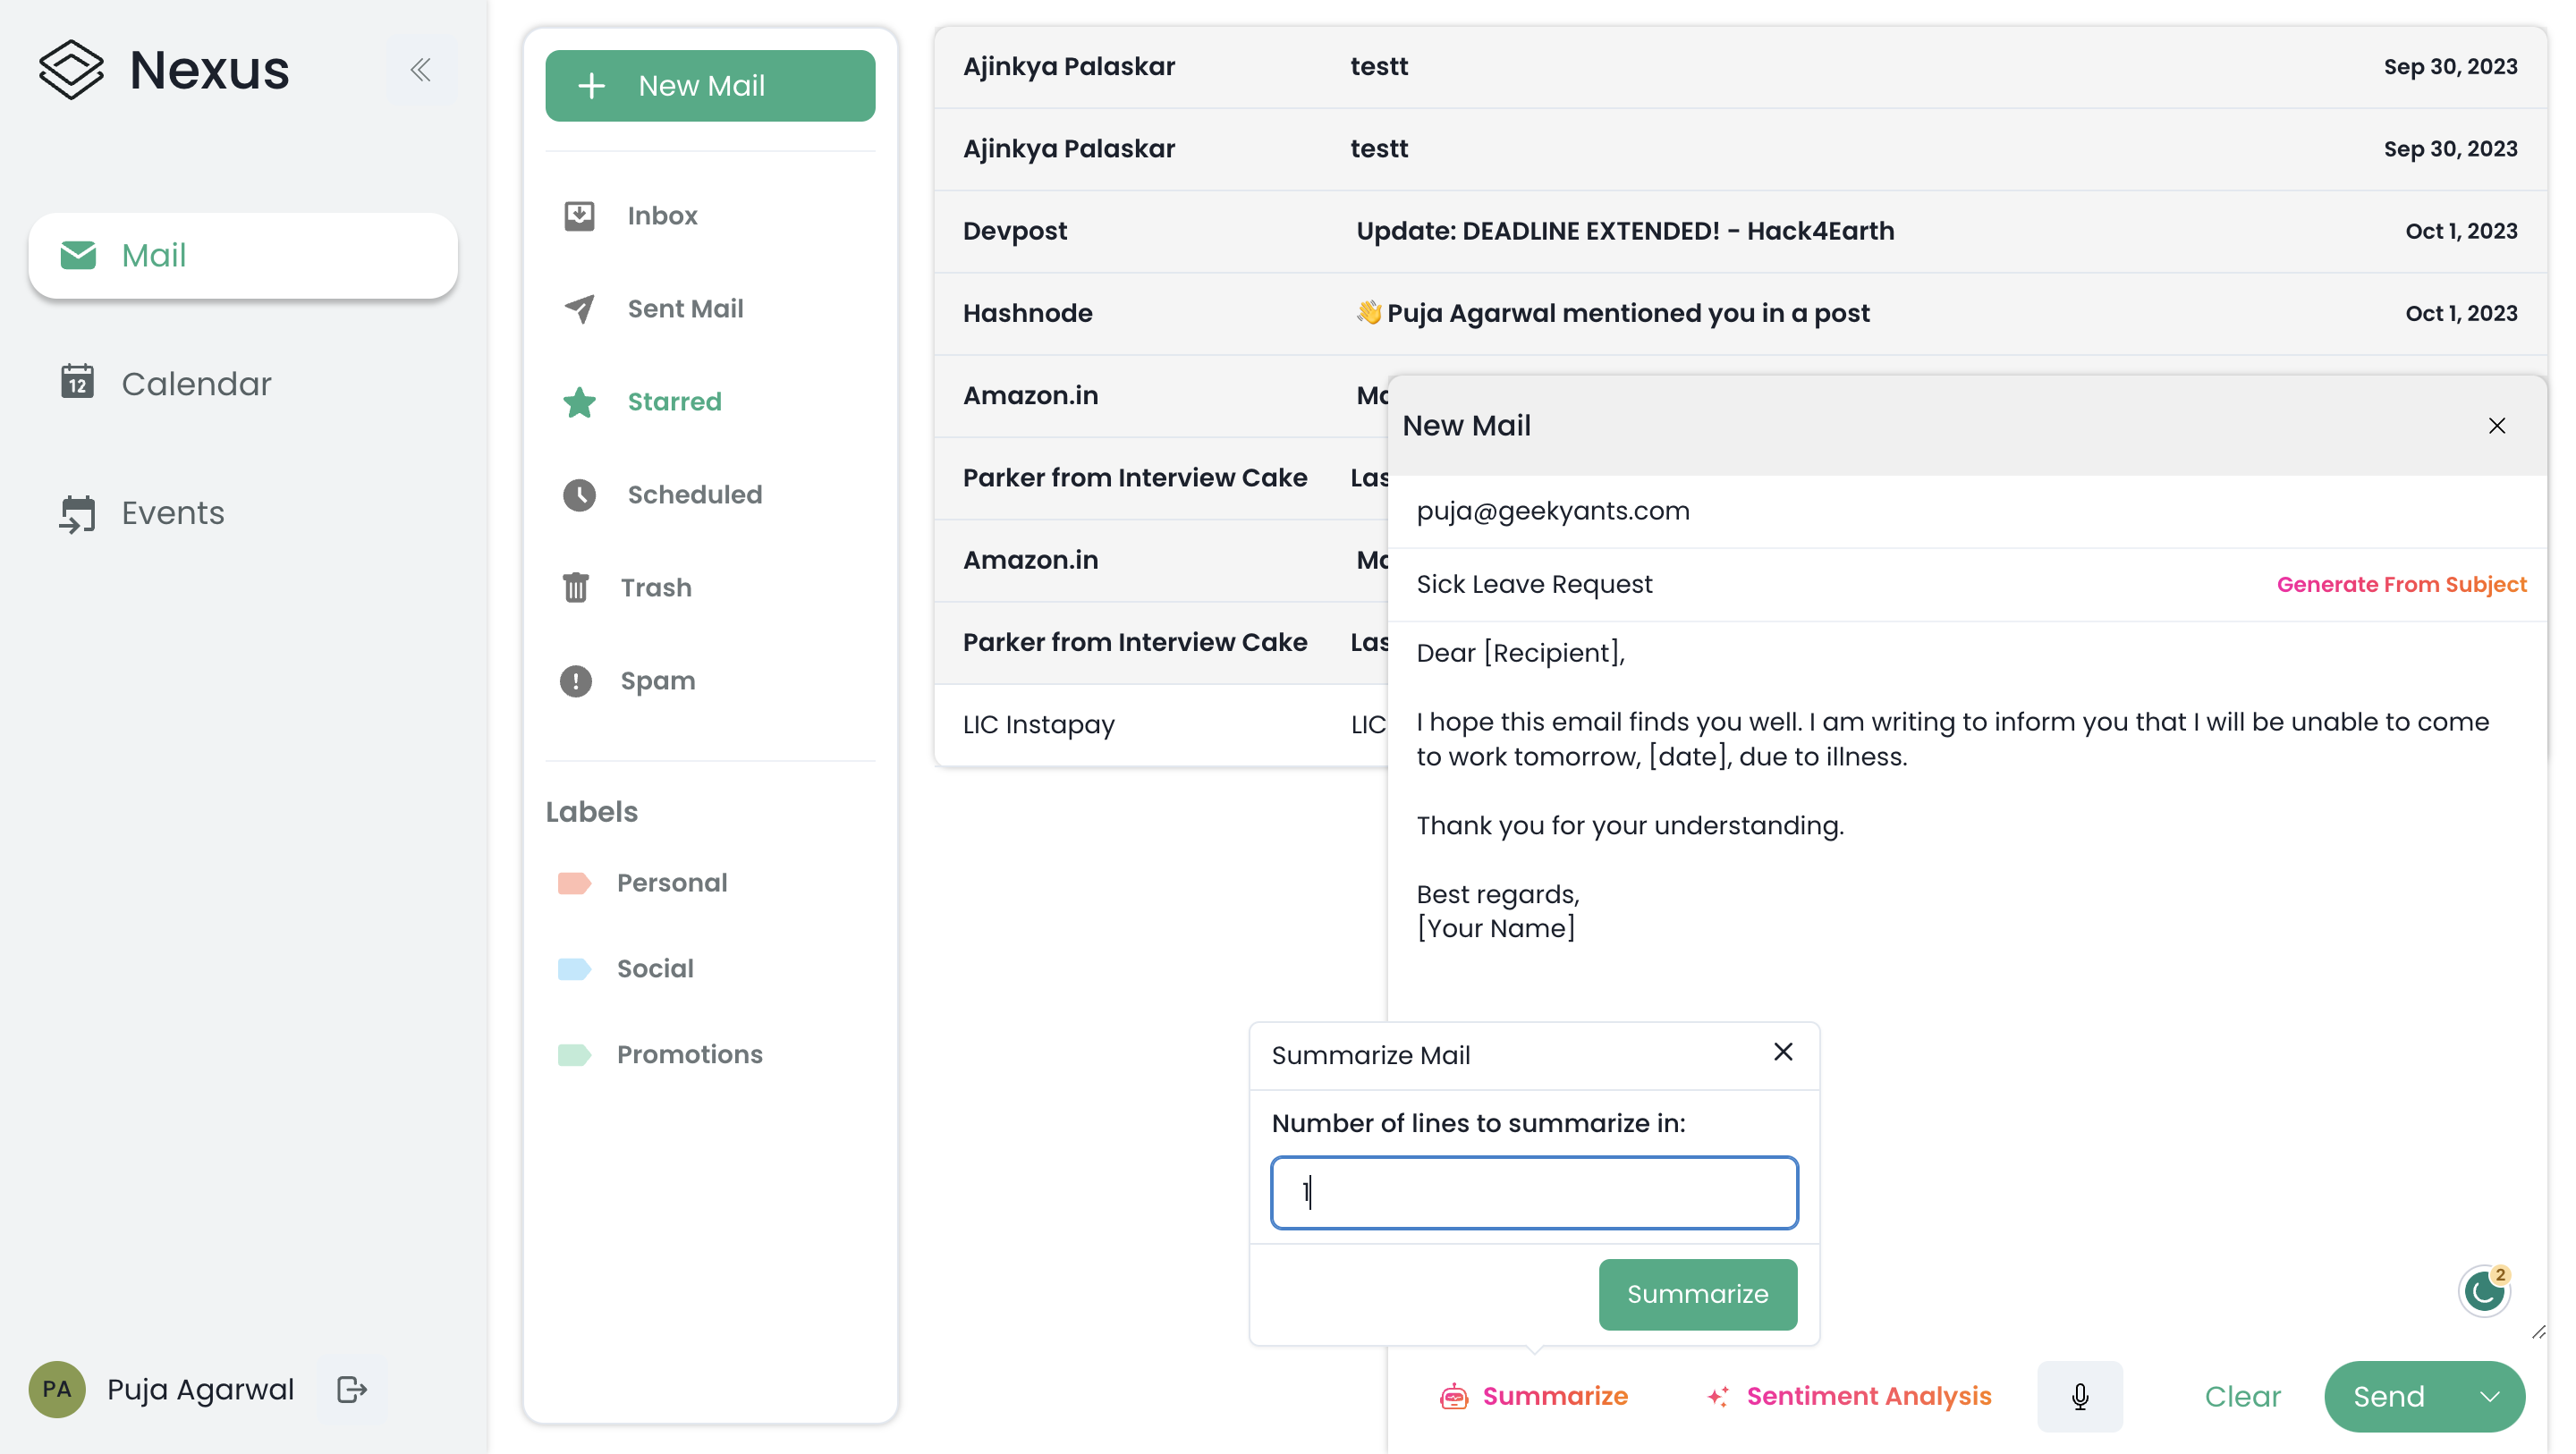Close the Summarize Mail popup
The height and width of the screenshot is (1454, 2576).
click(1782, 1052)
